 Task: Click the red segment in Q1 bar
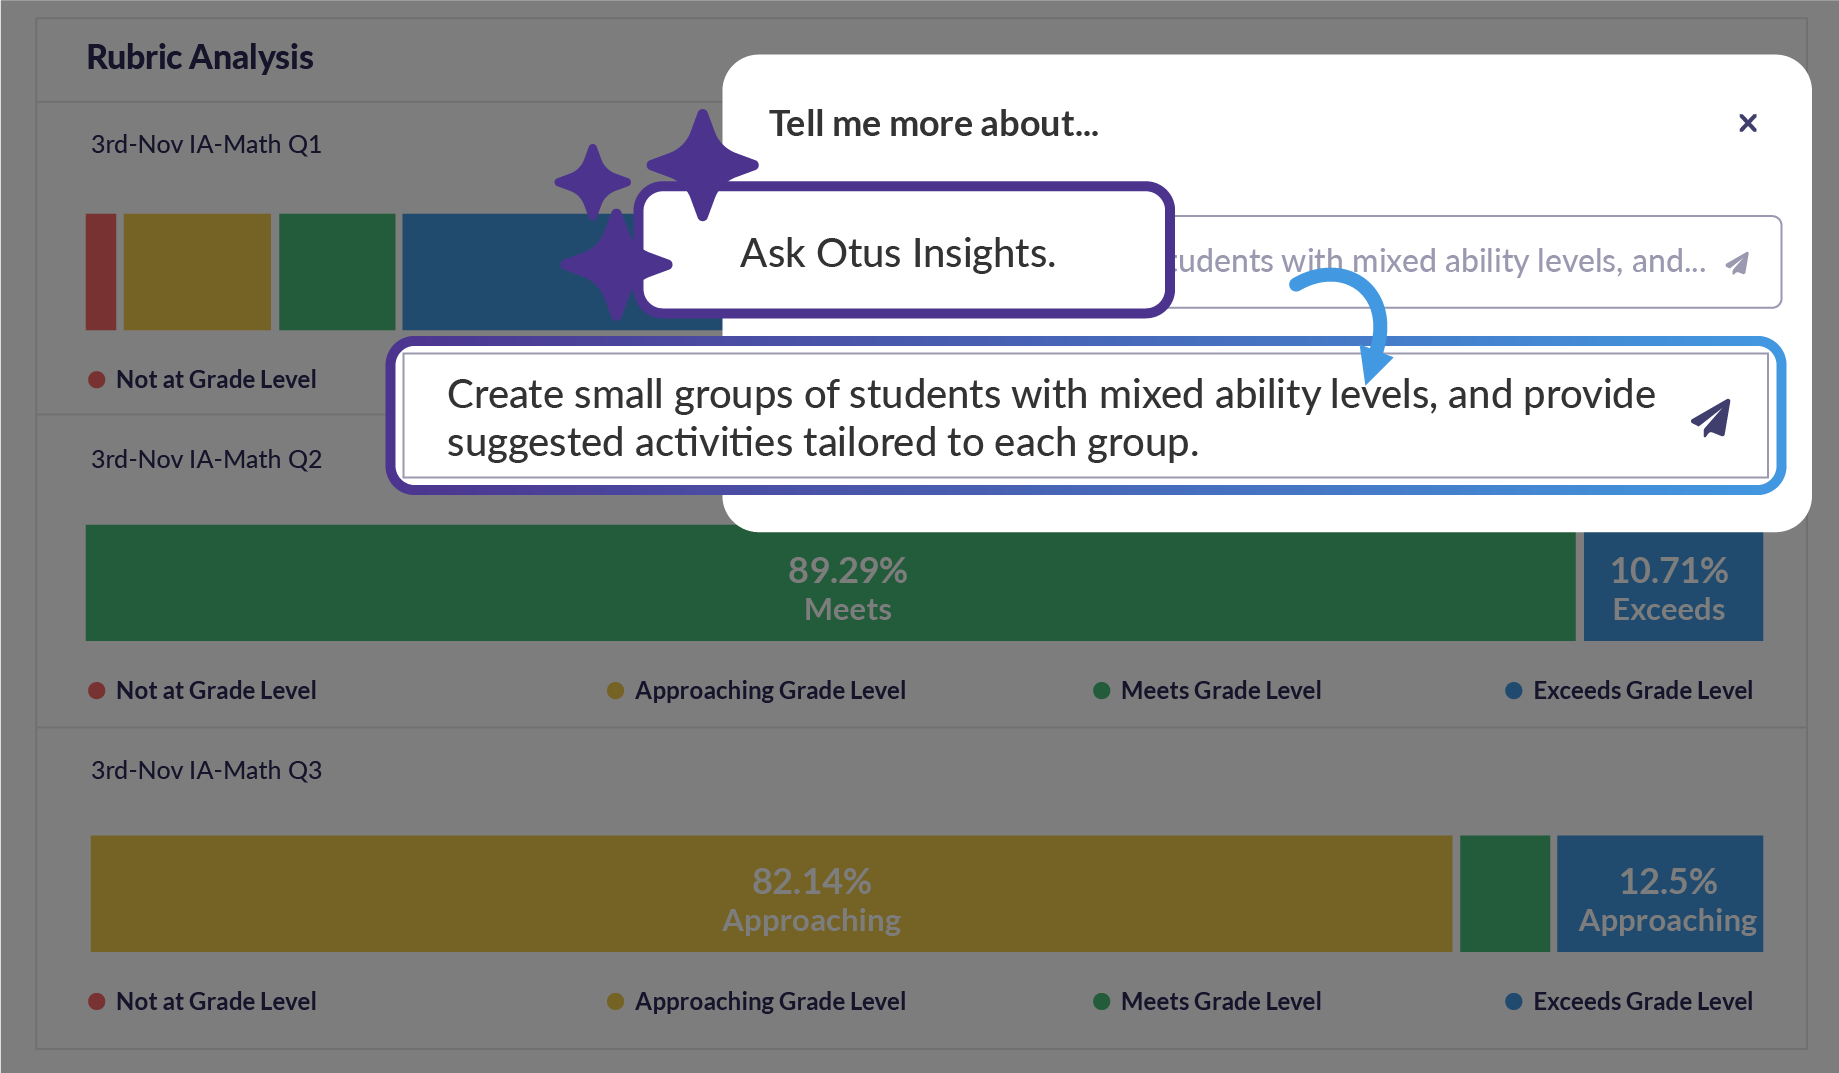click(x=101, y=272)
